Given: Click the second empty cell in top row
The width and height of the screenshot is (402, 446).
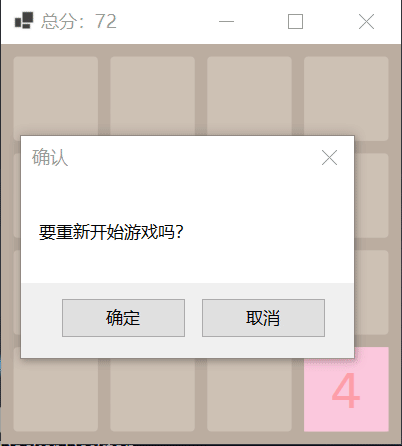Looking at the screenshot, I should click(x=152, y=96).
